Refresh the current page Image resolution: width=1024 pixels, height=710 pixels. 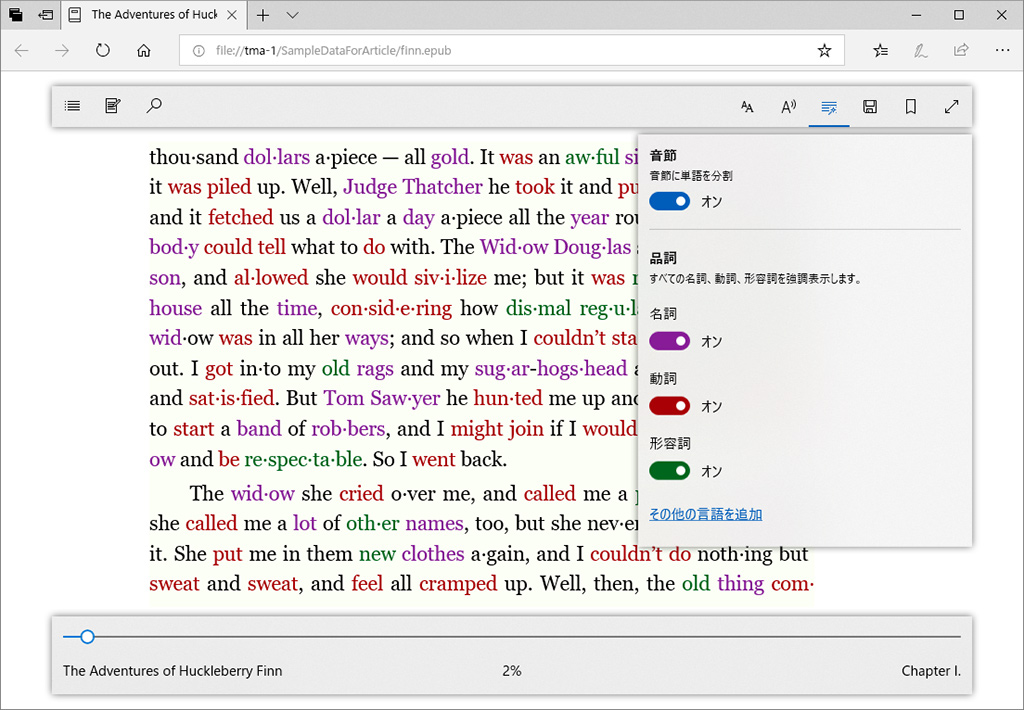[103, 50]
